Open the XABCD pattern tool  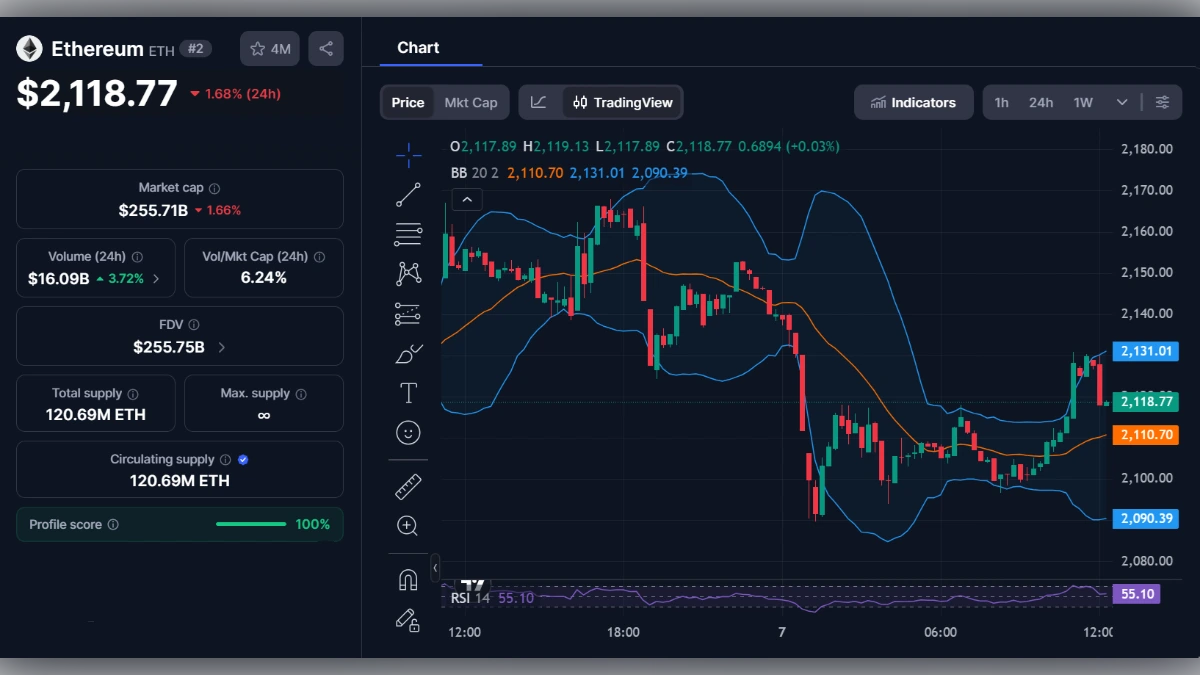click(x=408, y=272)
